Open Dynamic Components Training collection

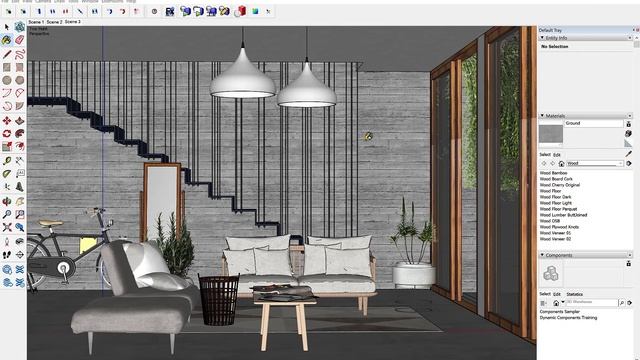click(x=568, y=318)
